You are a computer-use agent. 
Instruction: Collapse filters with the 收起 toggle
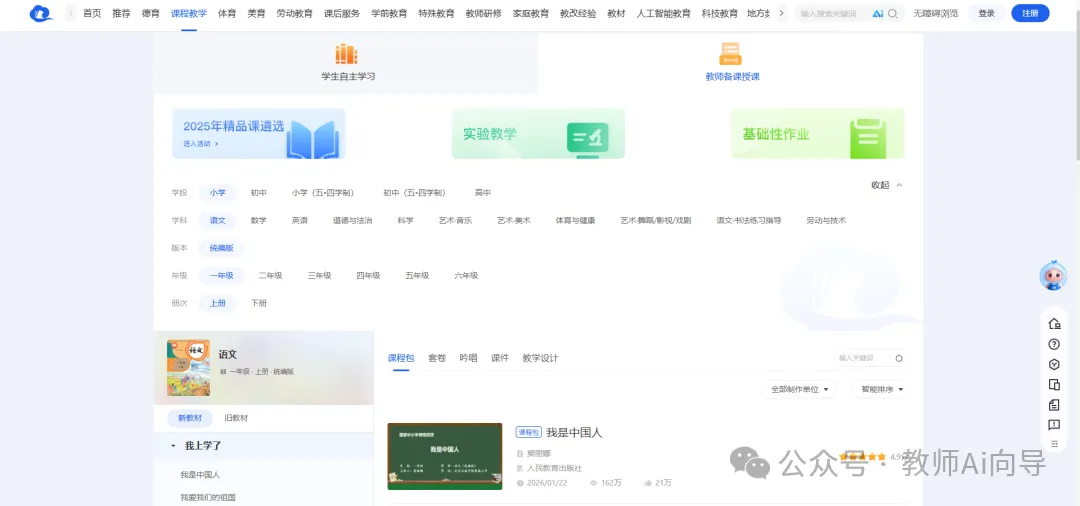(x=887, y=185)
